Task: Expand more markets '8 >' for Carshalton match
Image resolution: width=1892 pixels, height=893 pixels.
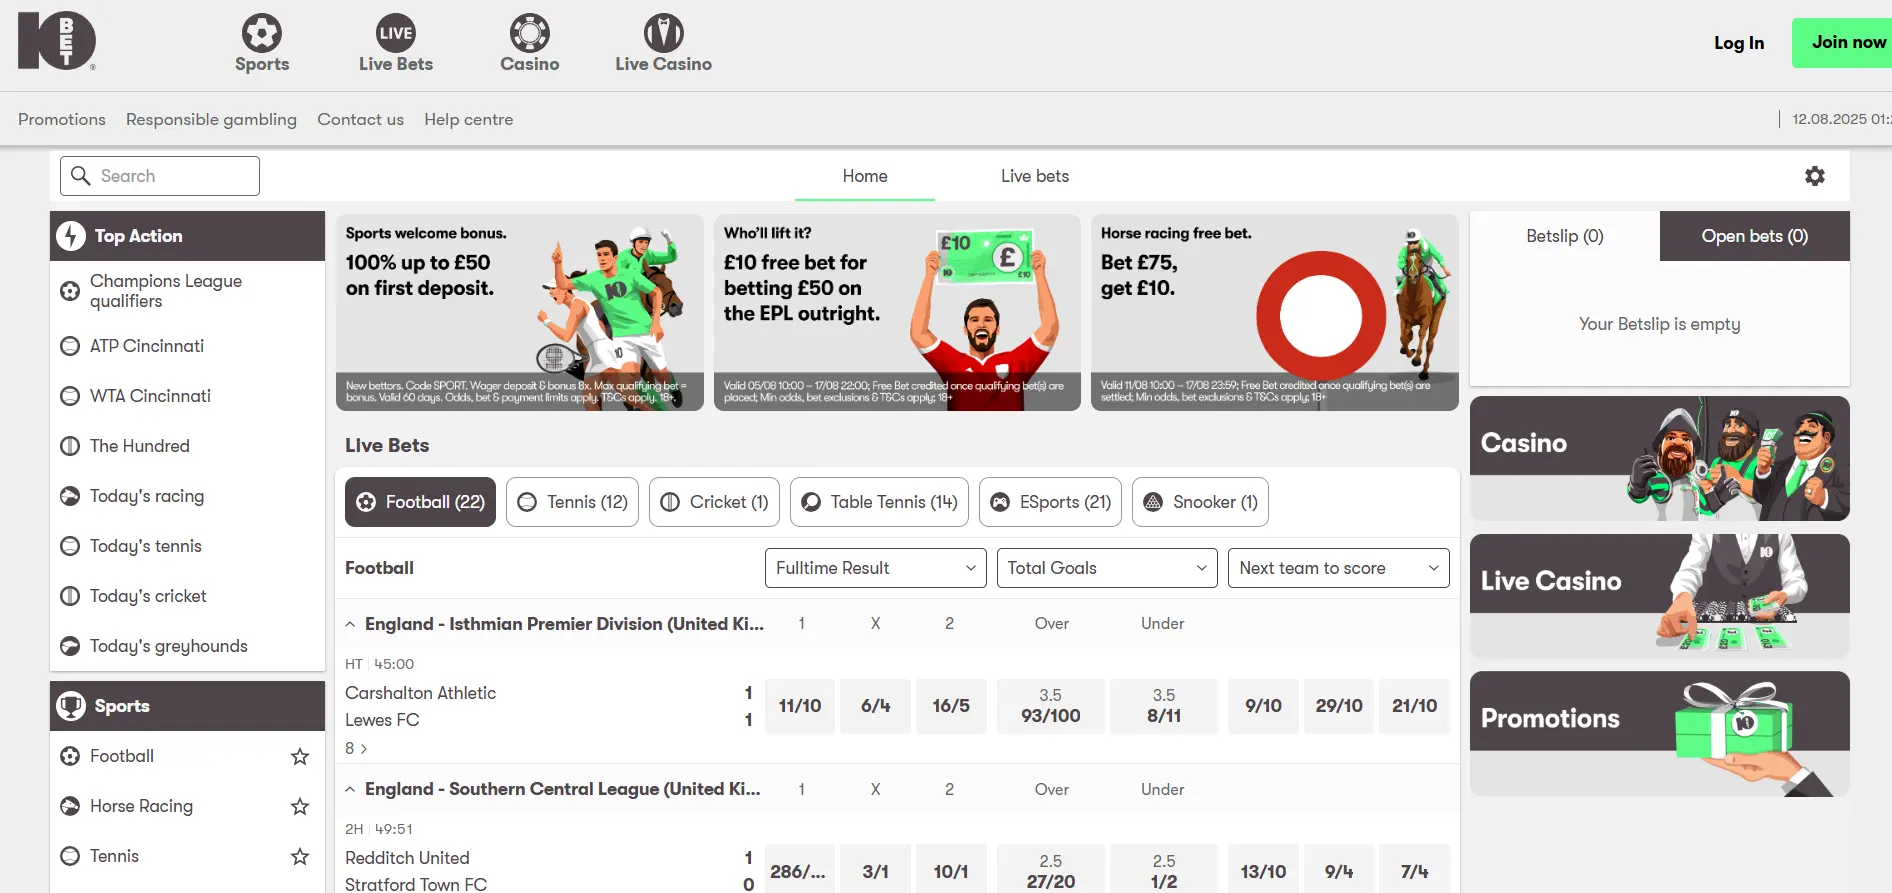Action: coord(356,748)
